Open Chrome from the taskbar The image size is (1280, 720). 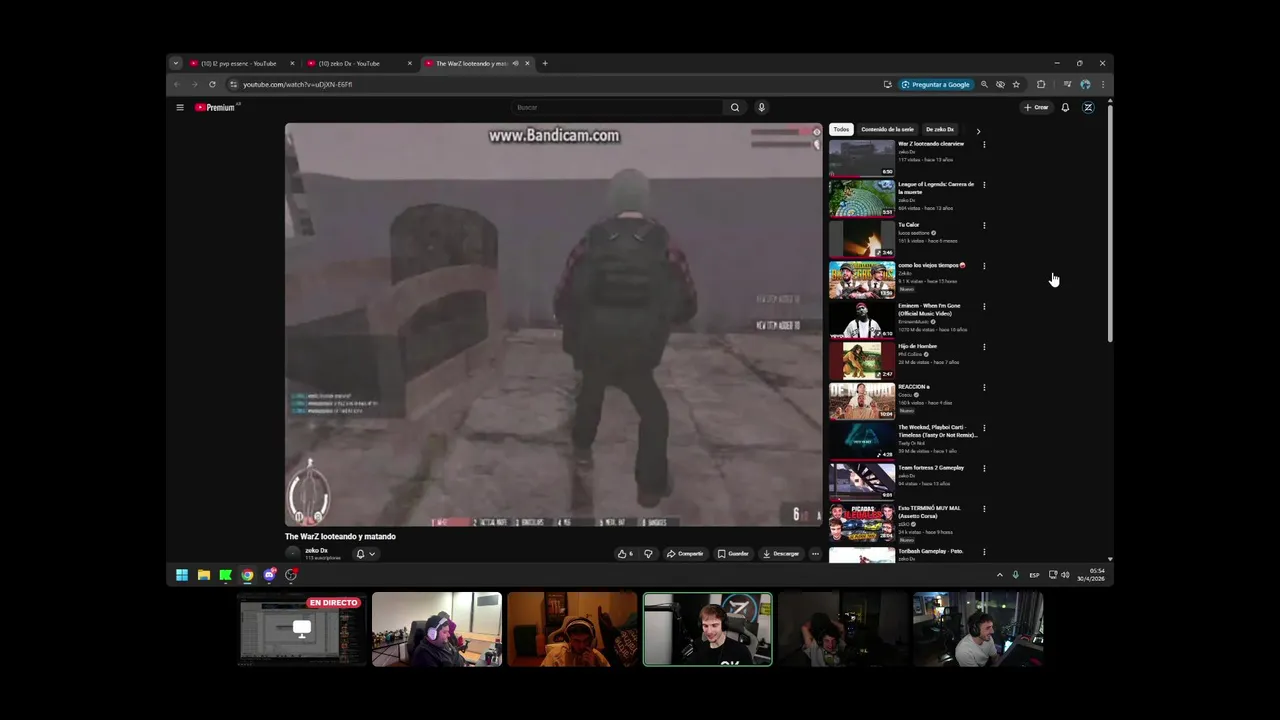pos(247,575)
